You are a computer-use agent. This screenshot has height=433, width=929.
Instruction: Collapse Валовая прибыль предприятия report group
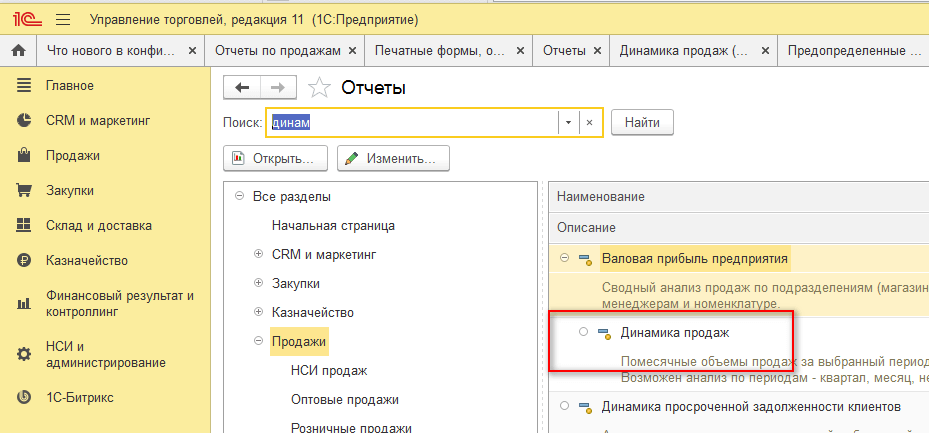565,259
